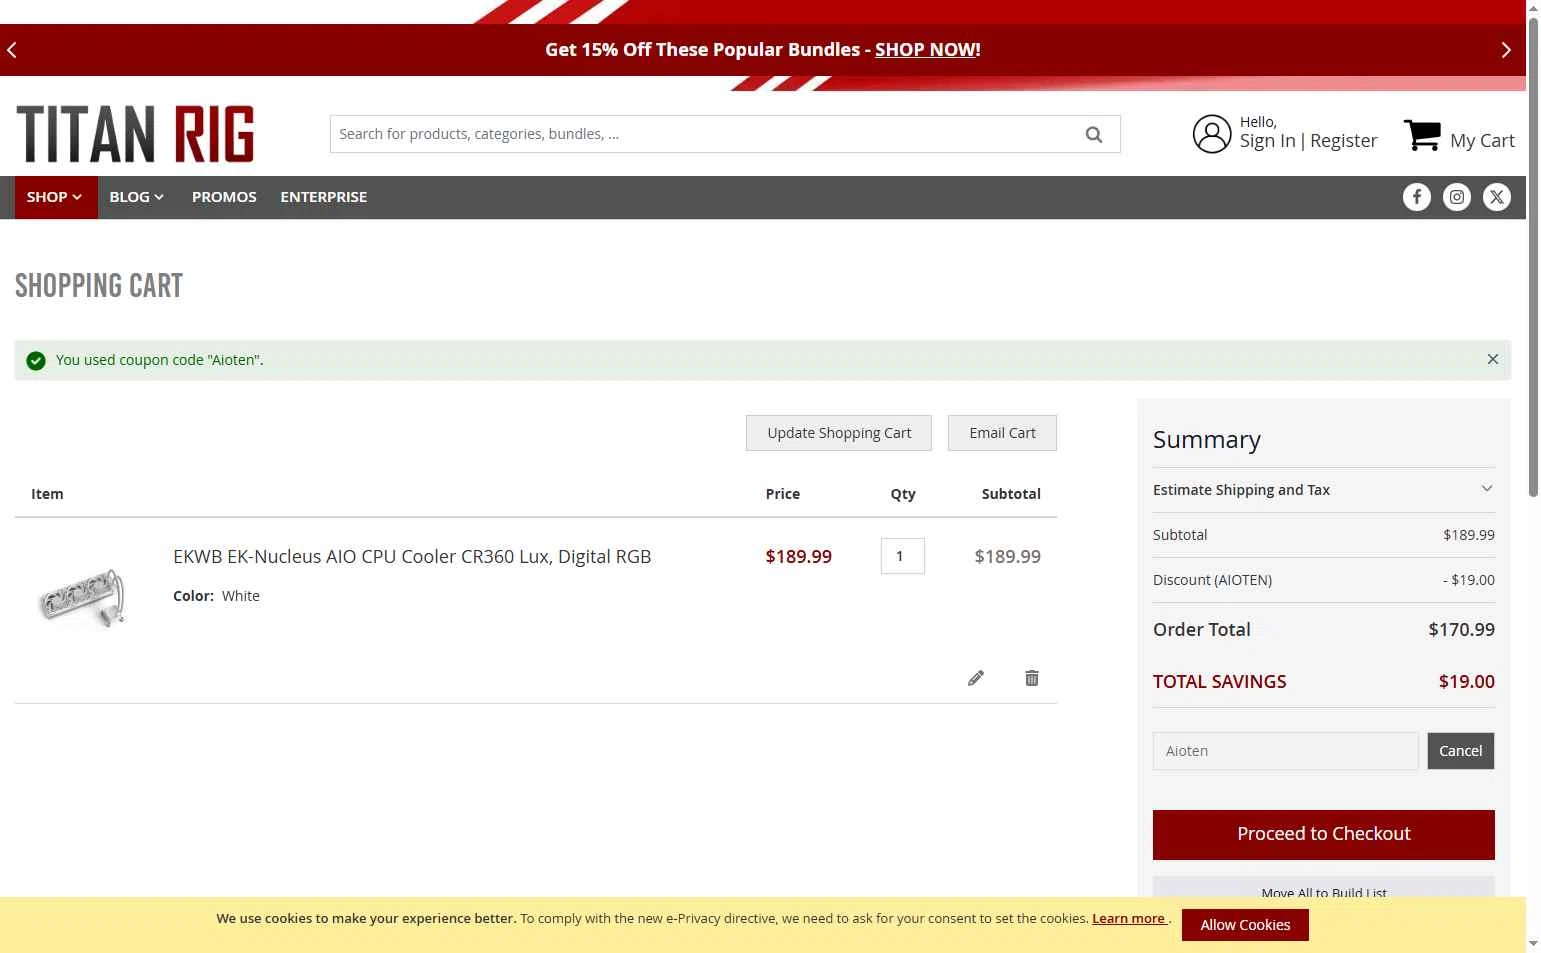The image size is (1541, 953).
Task: Click the Discount (AIOTEN) row label
Action: [1212, 580]
